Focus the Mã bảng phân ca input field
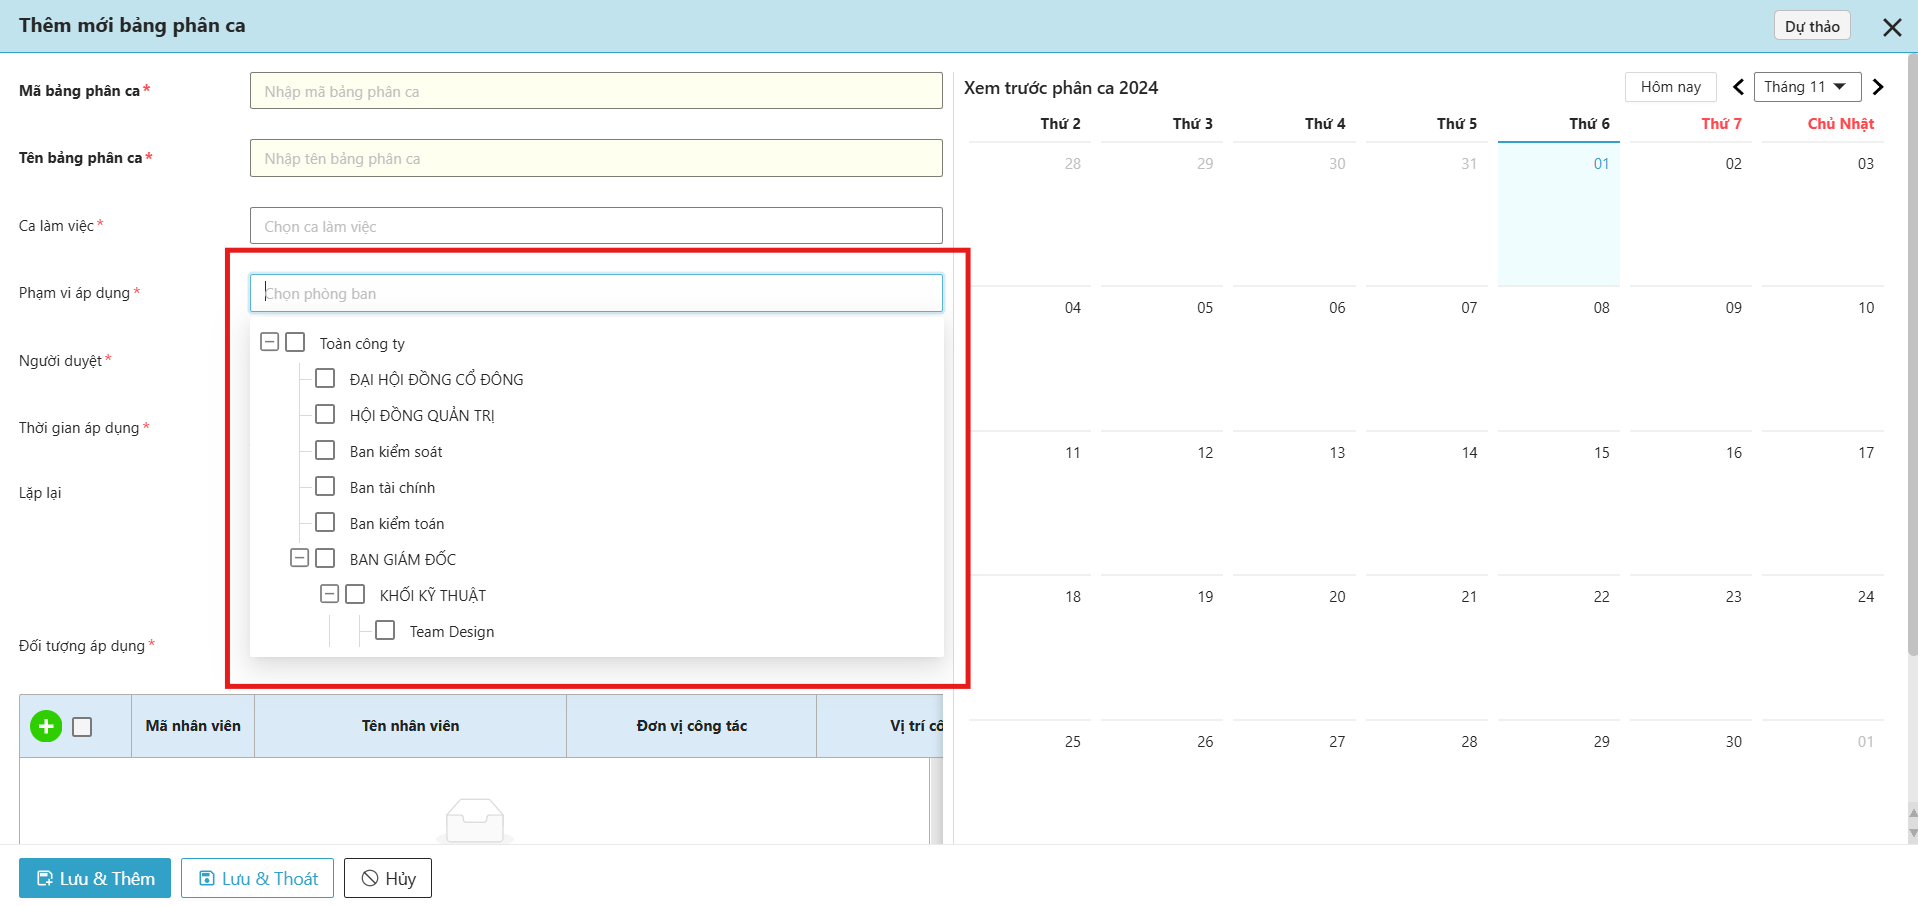Screen dimensions: 1918x906 (x=596, y=91)
